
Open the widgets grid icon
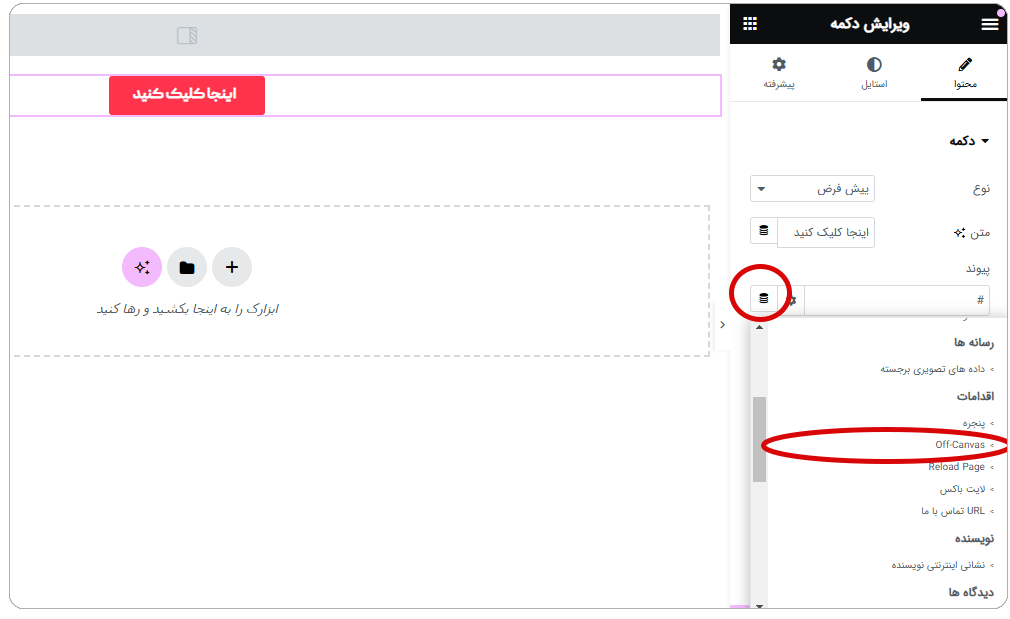[x=750, y=24]
